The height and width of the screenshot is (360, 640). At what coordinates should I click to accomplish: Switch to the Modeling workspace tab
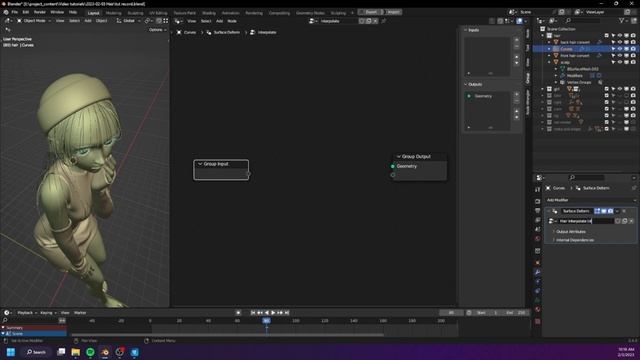tap(113, 13)
